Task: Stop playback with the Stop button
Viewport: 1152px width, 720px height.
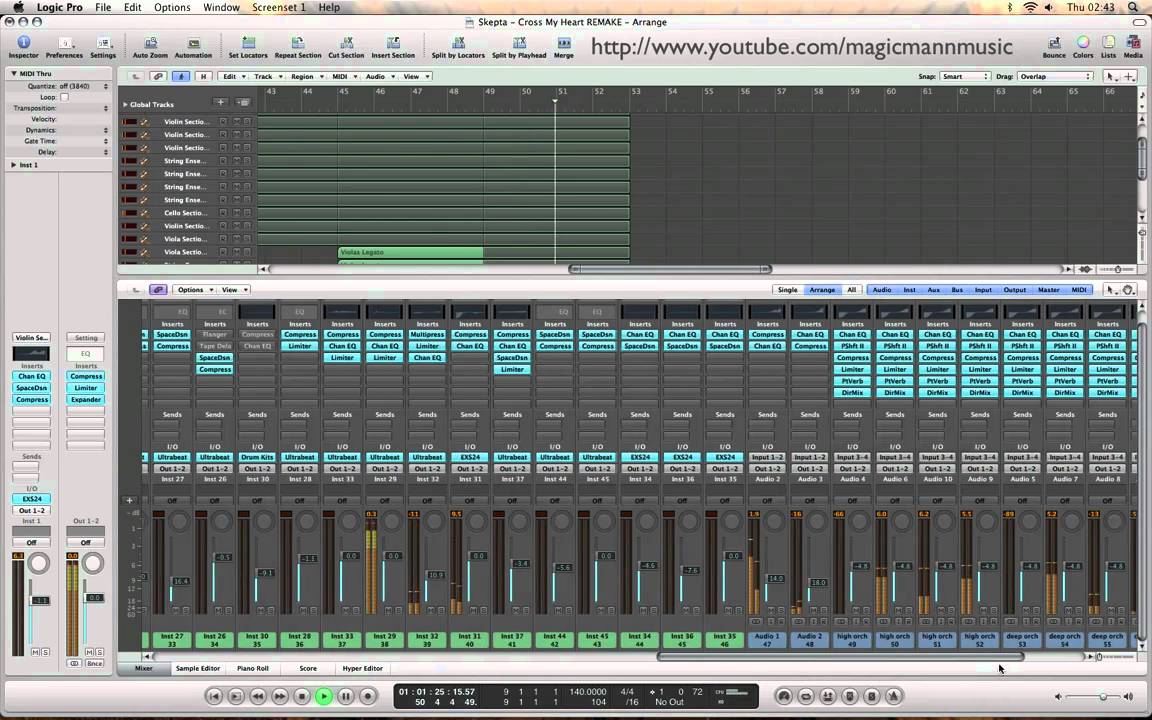Action: 302,696
